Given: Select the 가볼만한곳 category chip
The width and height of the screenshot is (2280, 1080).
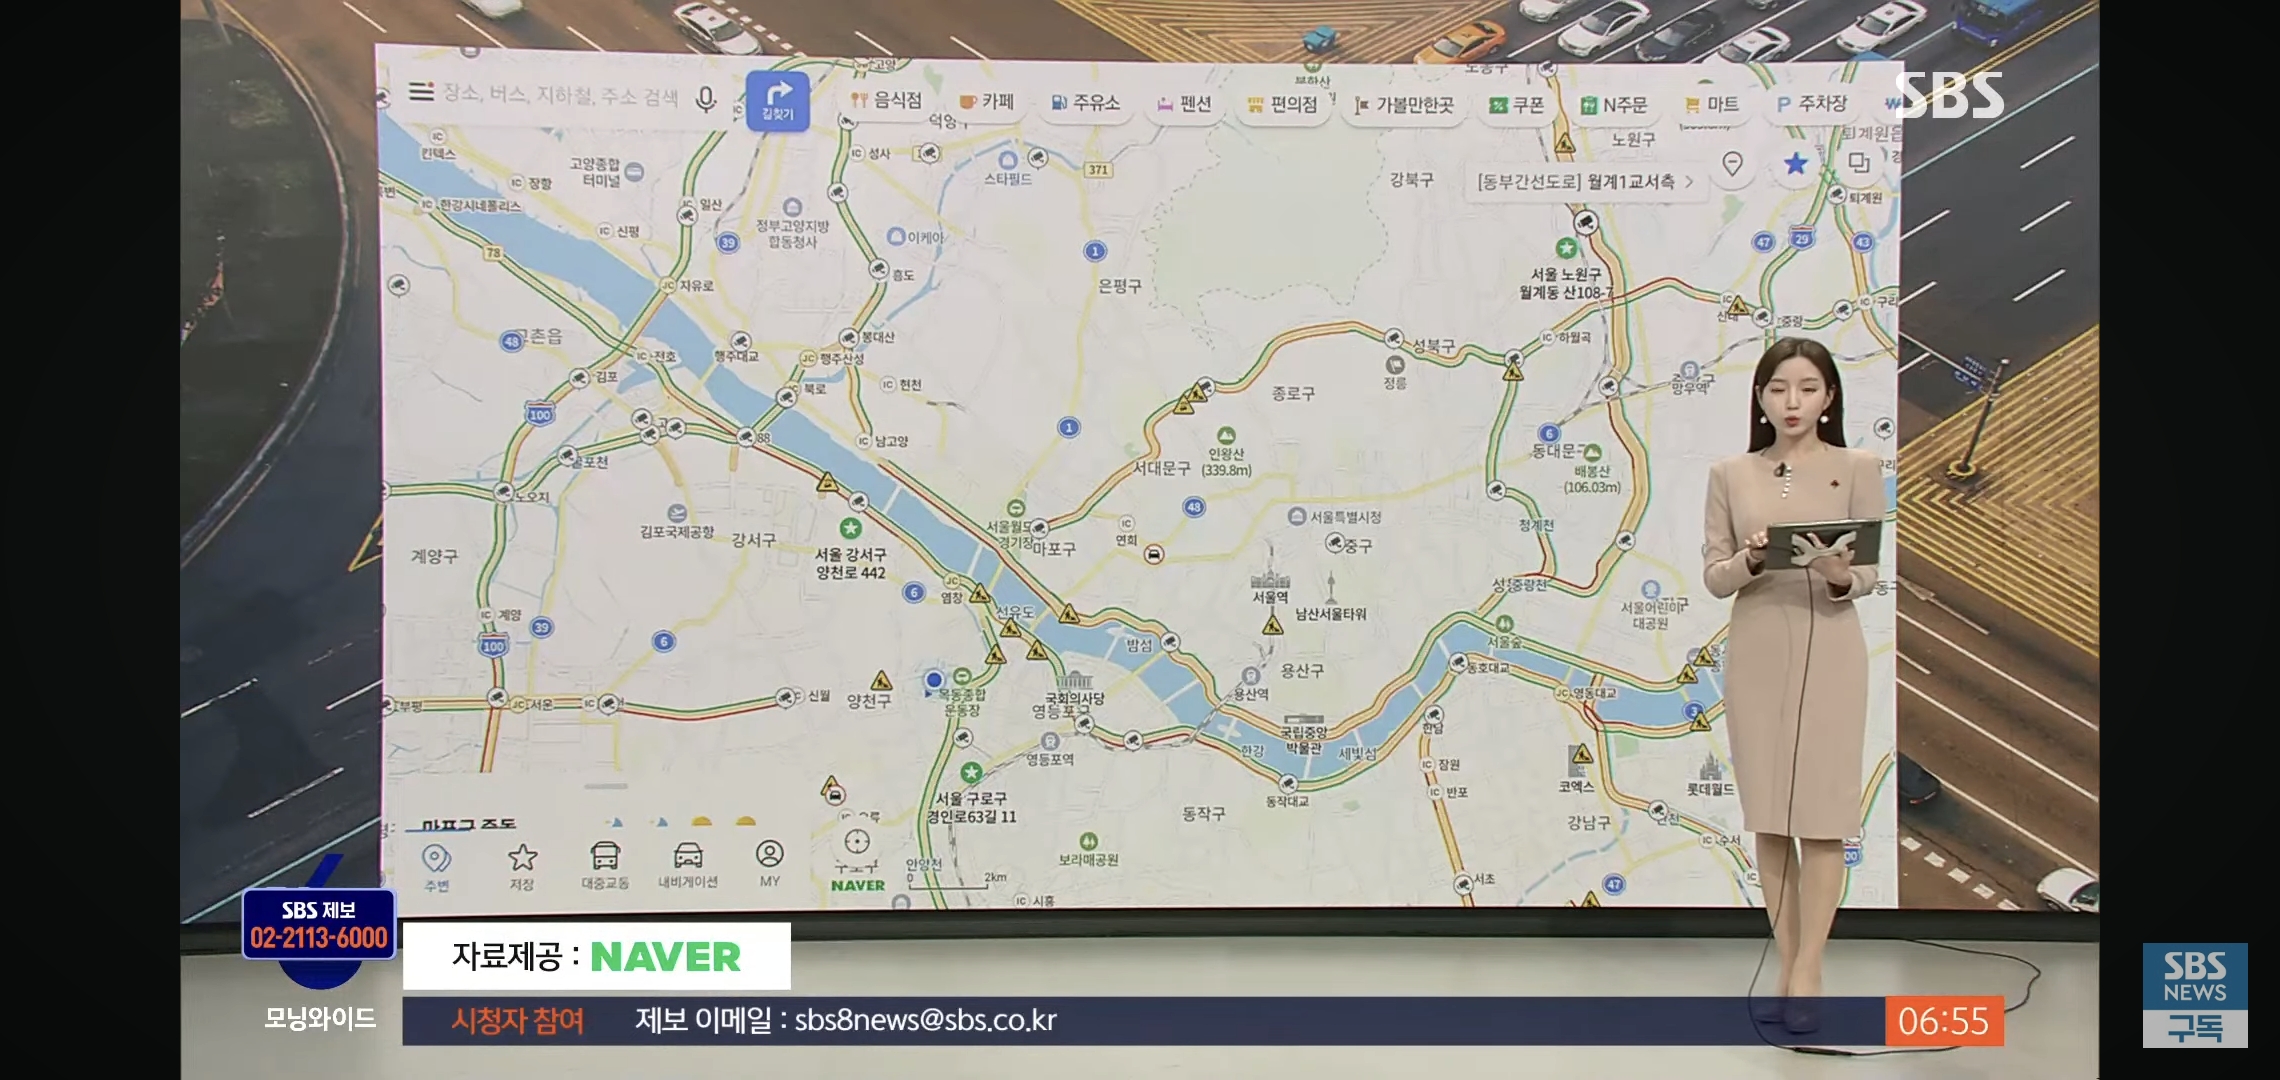Looking at the screenshot, I should coord(1404,104).
